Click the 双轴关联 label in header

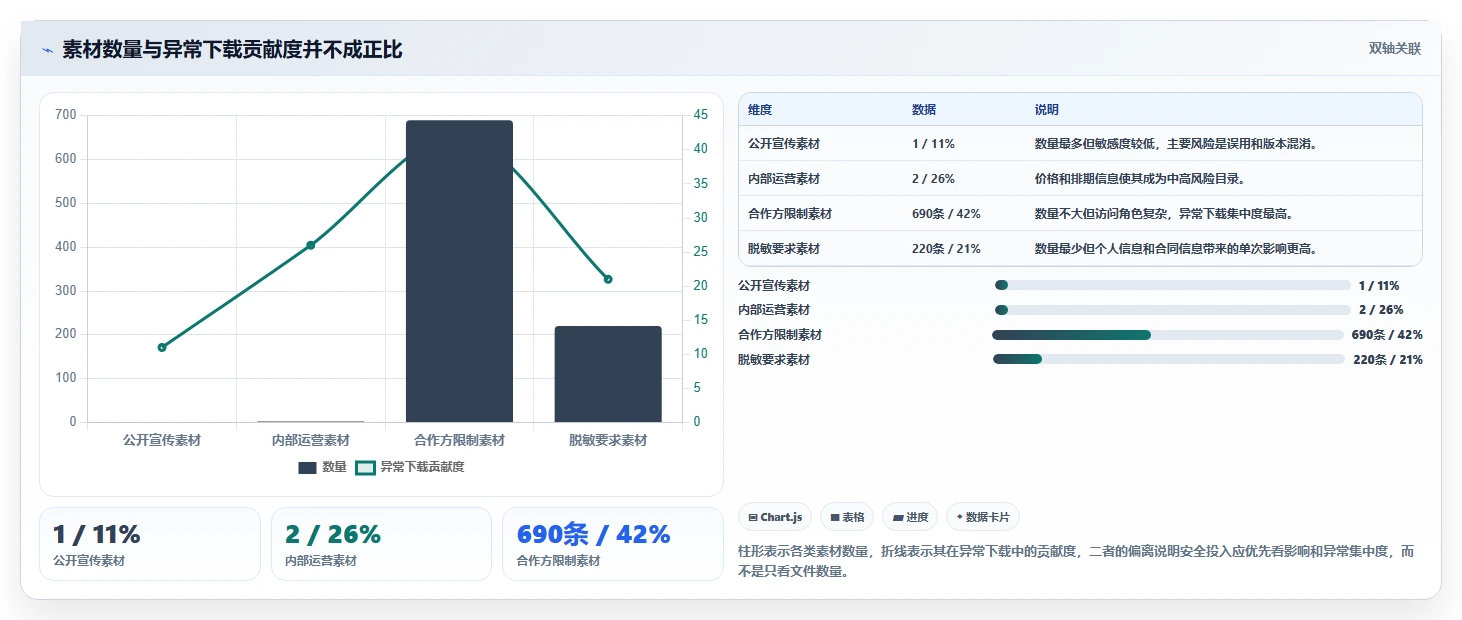point(1395,49)
